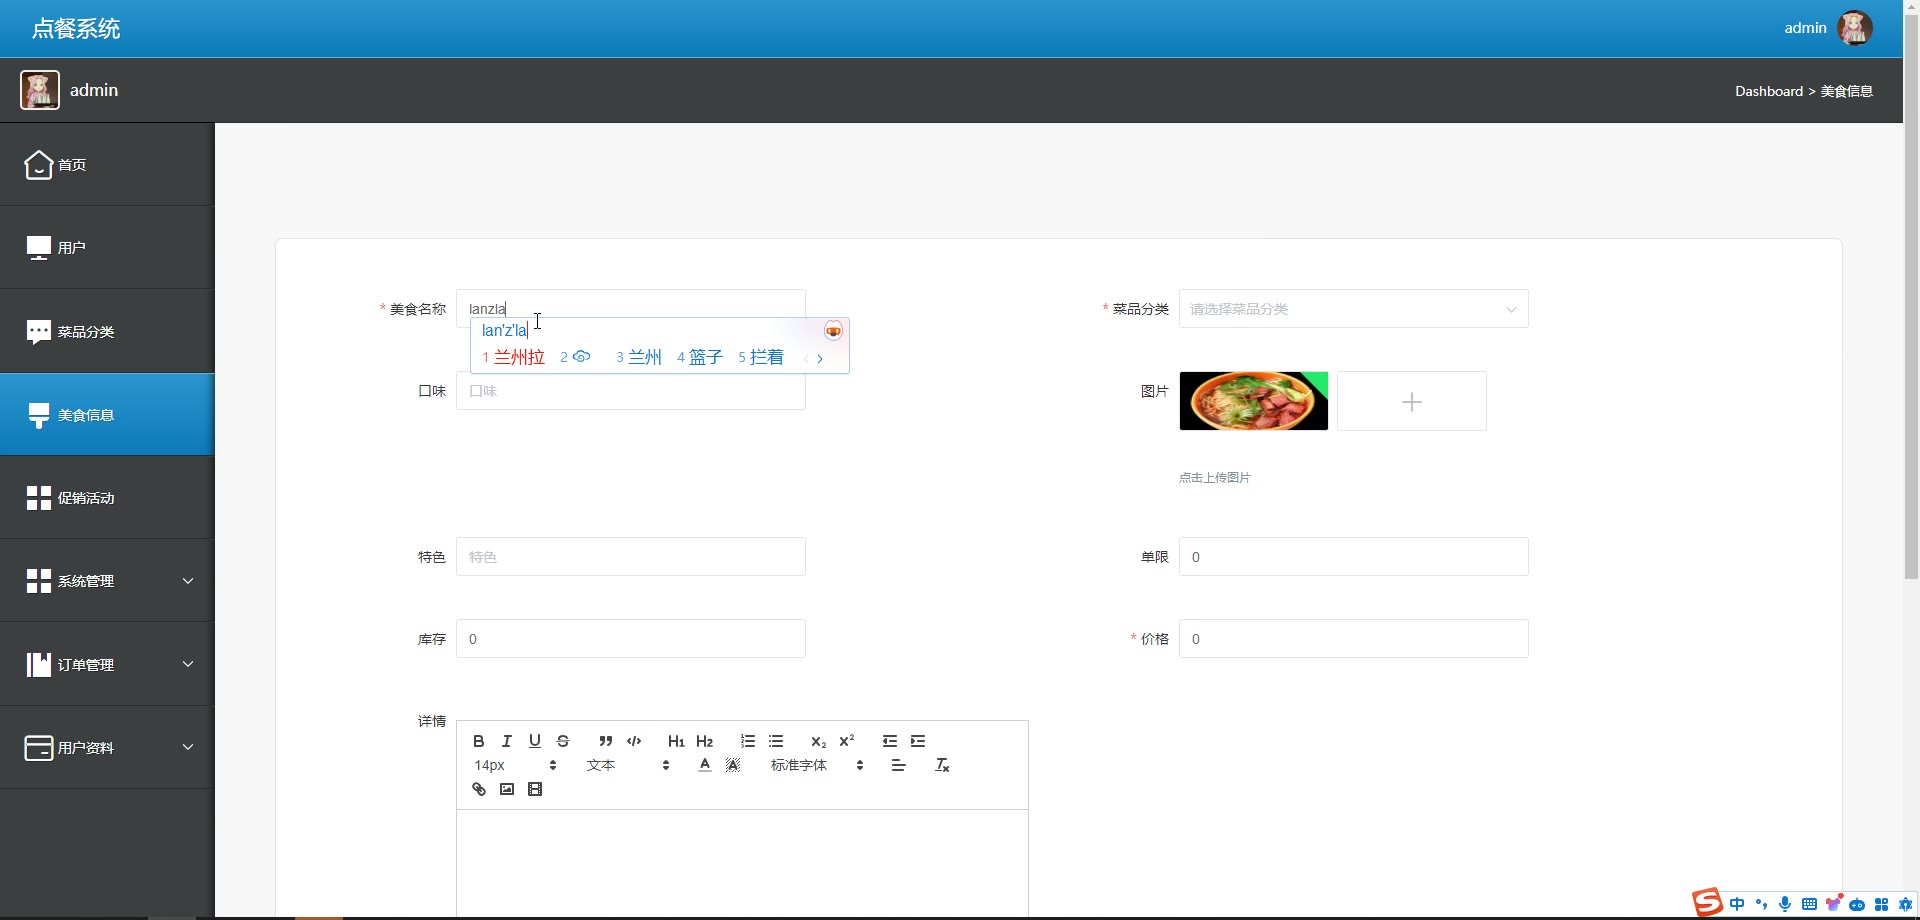1920x920 pixels.
Task: Toggle italic formatting in the editor
Action: [507, 741]
